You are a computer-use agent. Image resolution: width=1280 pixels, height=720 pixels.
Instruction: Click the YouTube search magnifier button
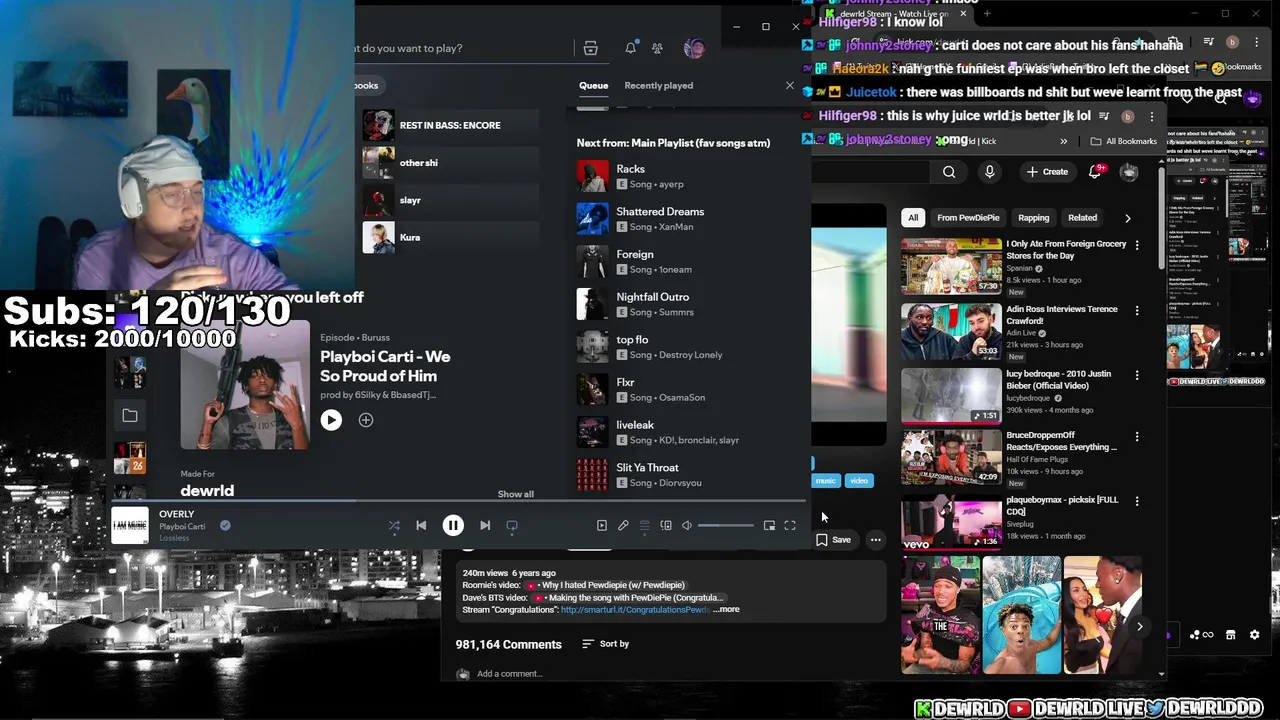point(949,172)
